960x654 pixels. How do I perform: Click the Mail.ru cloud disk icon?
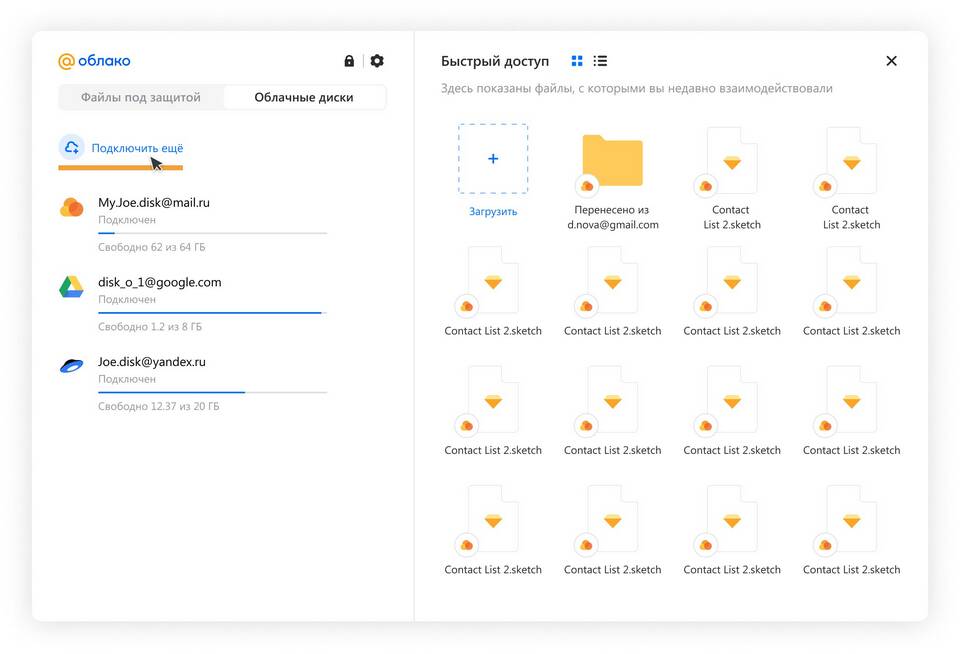pos(71,207)
